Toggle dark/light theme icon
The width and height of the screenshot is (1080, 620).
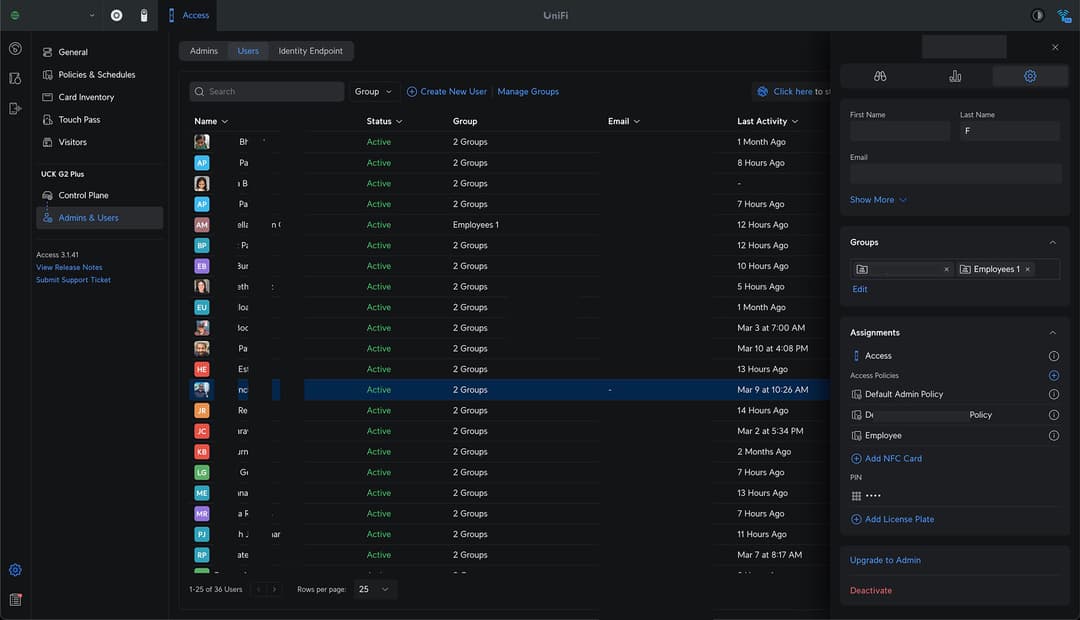[1037, 15]
